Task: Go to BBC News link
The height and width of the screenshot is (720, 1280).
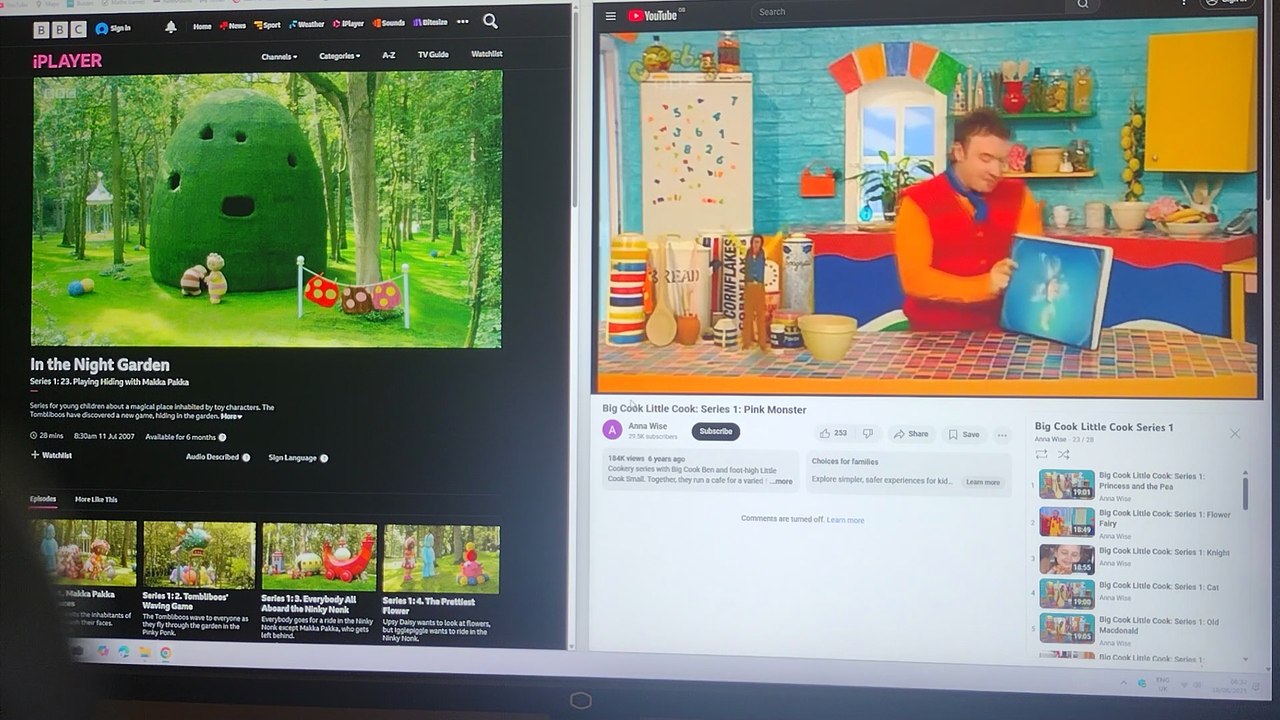Action: pyautogui.click(x=233, y=25)
